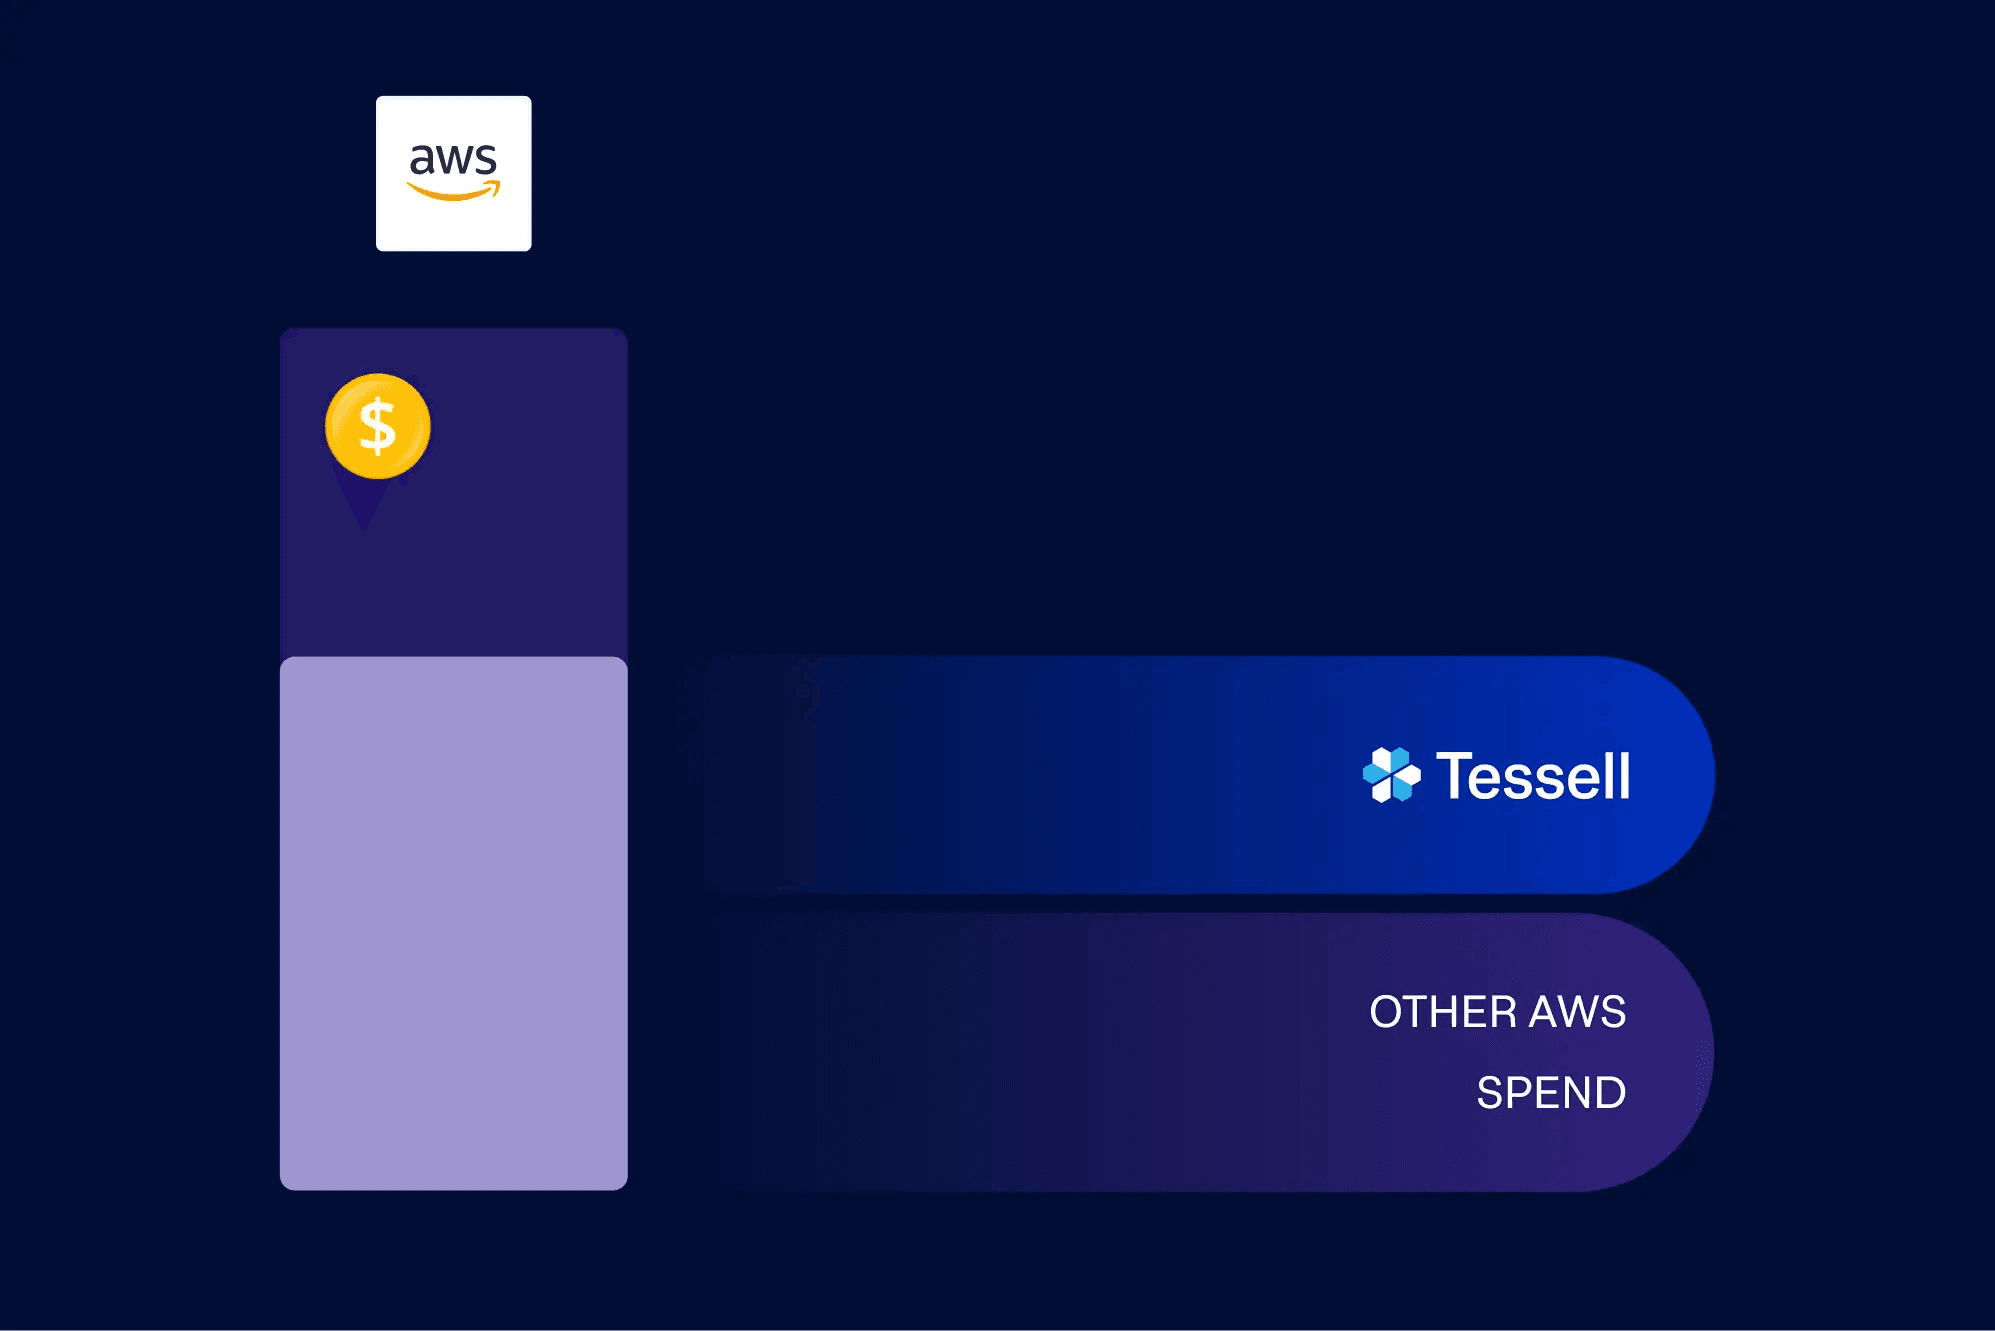Click the 'aws' lettering in the logo
This screenshot has width=1995, height=1331.
point(453,158)
